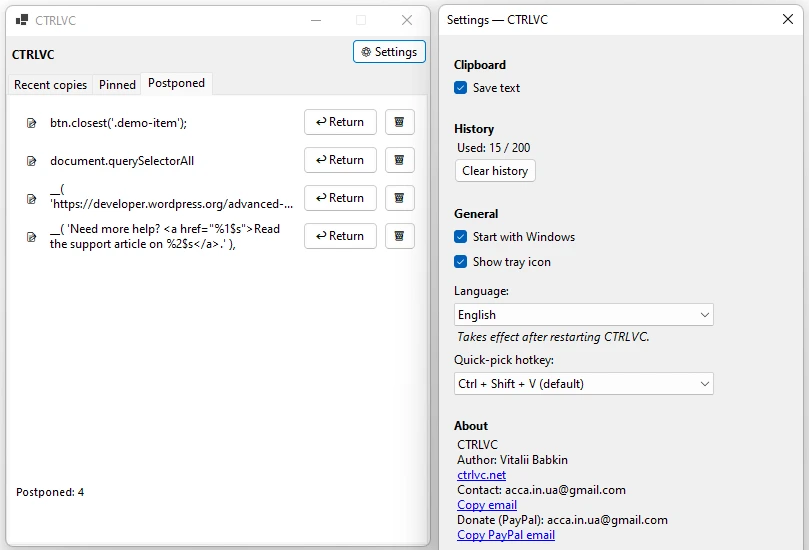Click the 'Author: Vitalii Babkin' text
The width and height of the screenshot is (809, 550).
coord(512,460)
